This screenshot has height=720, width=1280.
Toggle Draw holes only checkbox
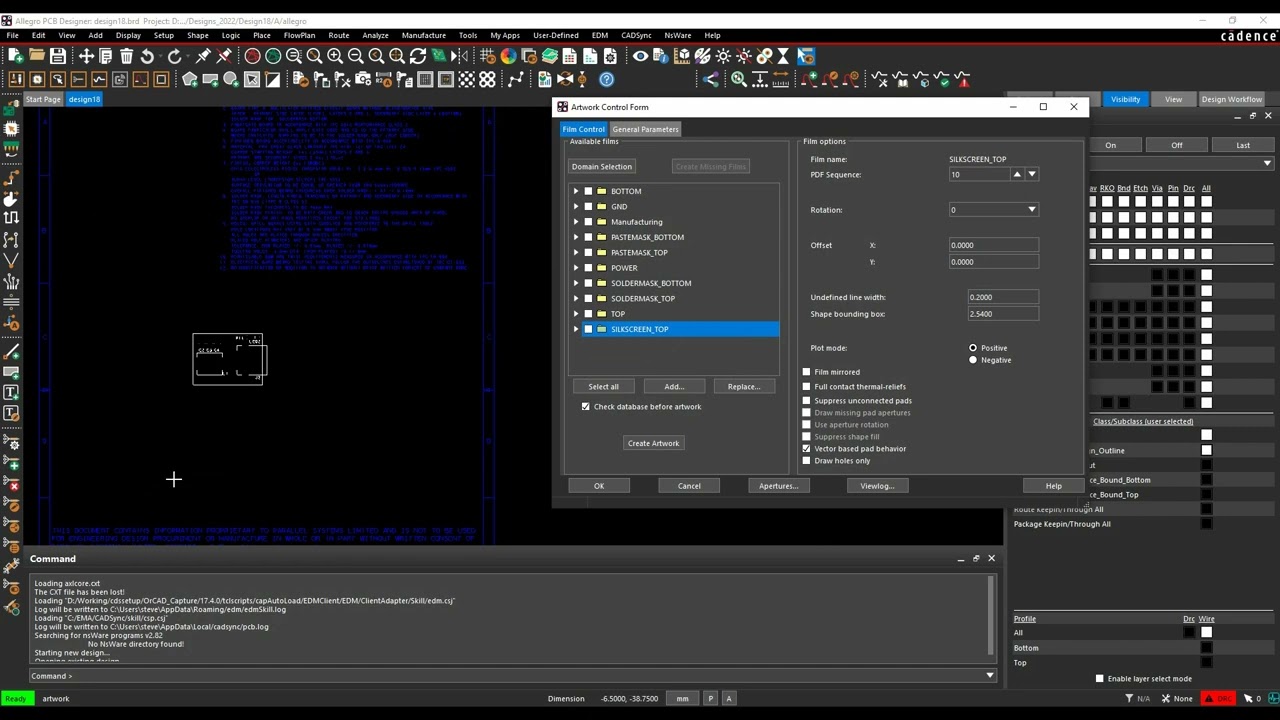(x=807, y=461)
